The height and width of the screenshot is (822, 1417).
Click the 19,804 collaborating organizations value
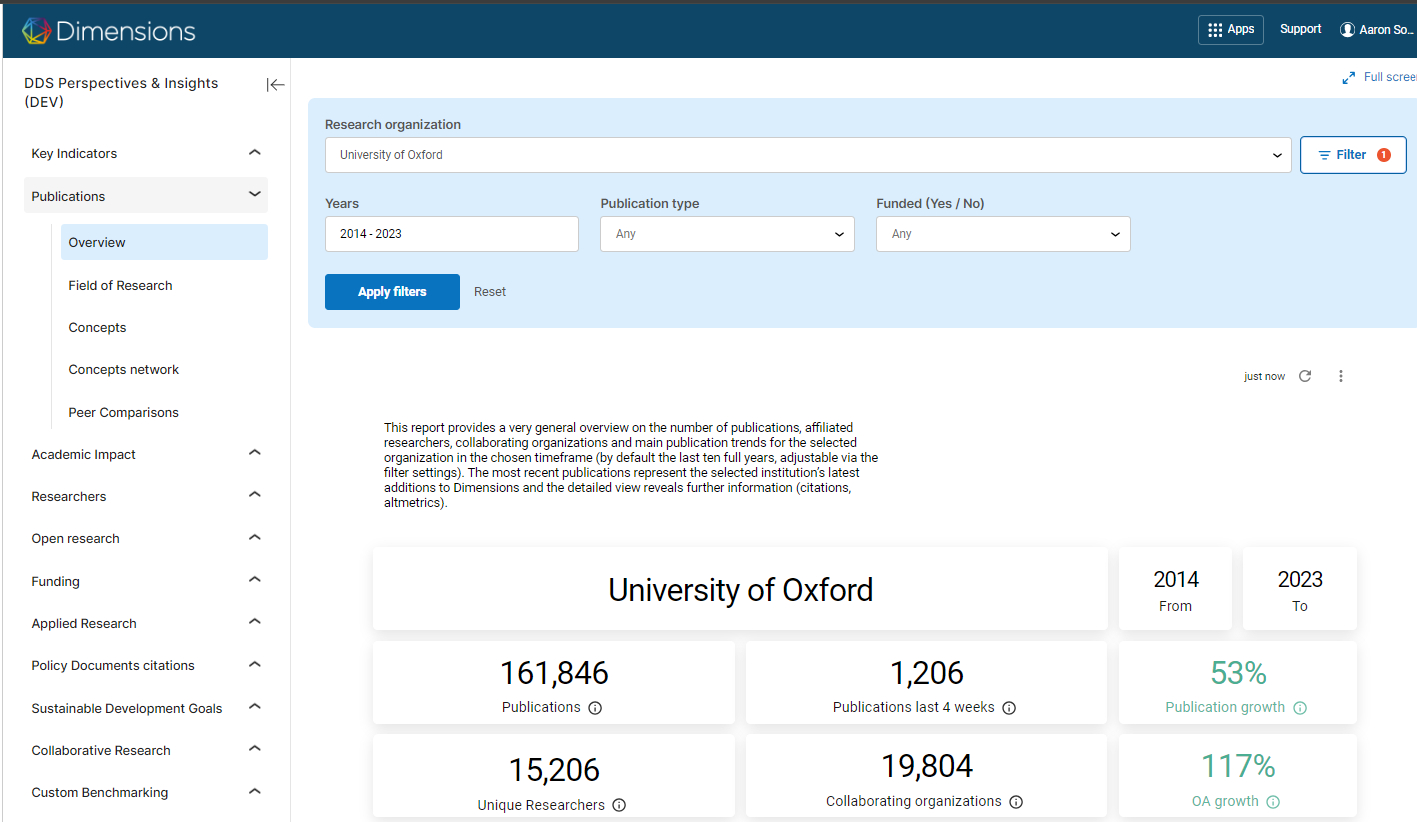pyautogui.click(x=926, y=767)
